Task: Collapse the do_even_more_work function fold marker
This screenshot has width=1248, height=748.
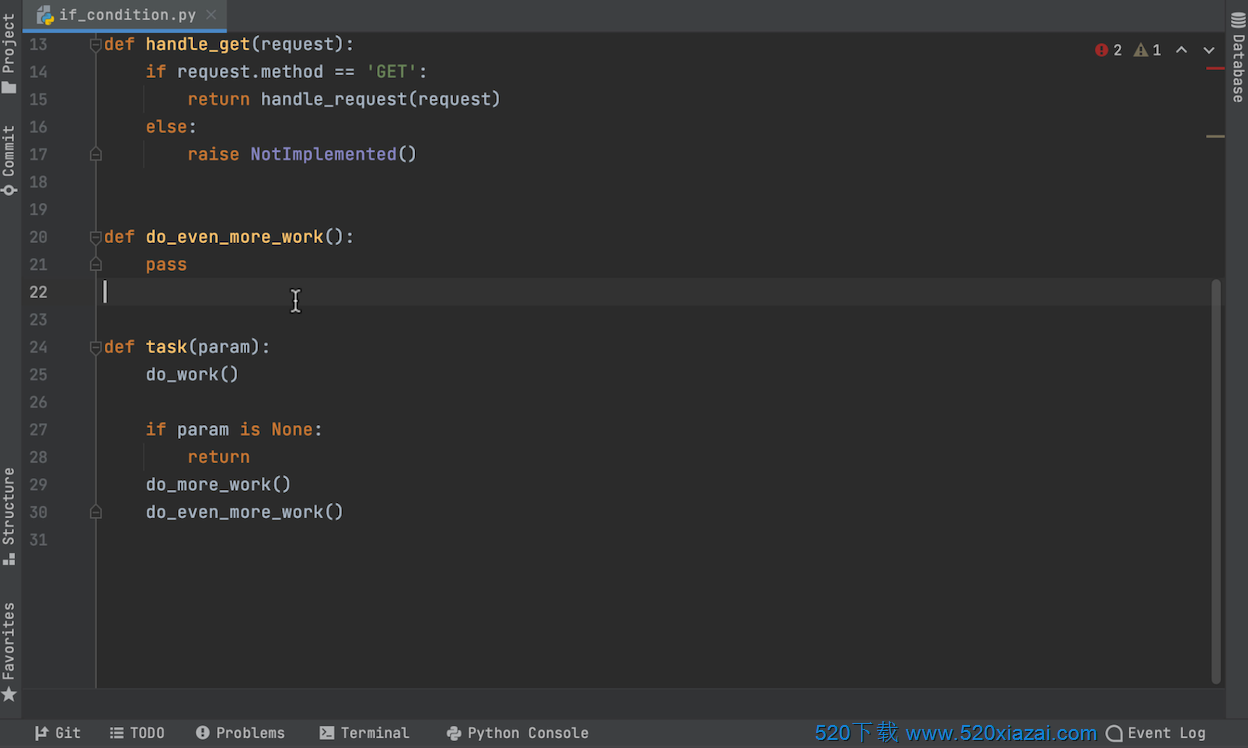Action: click(96, 237)
